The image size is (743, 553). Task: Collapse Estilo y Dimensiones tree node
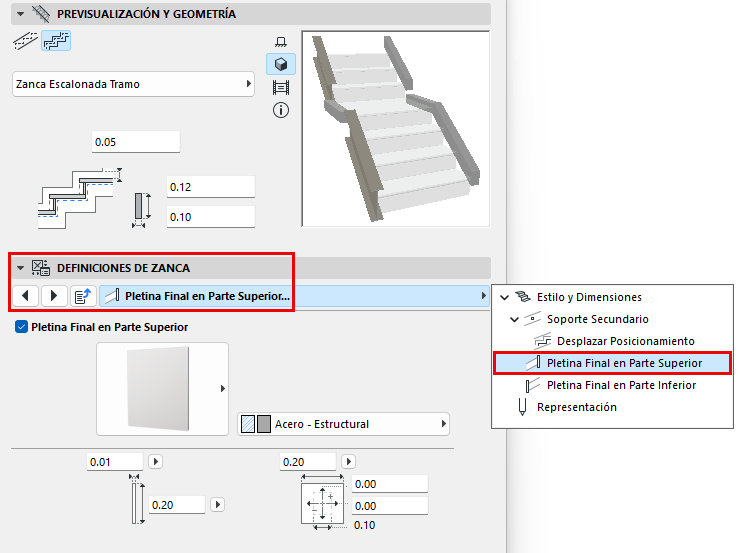pyautogui.click(x=505, y=298)
